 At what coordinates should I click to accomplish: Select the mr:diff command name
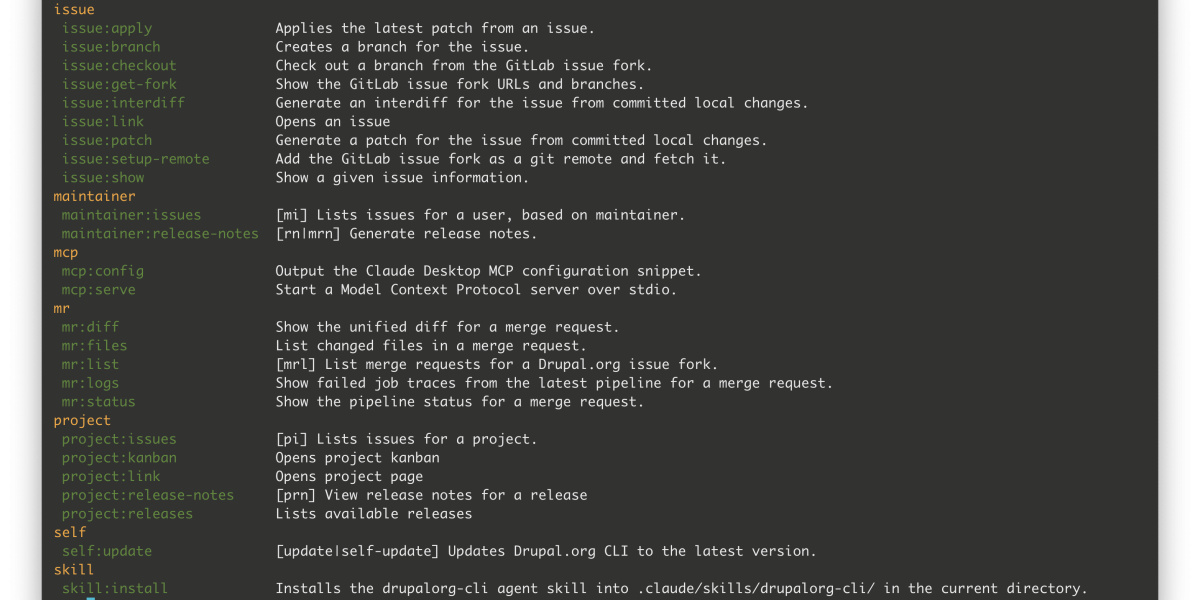[x=90, y=327]
